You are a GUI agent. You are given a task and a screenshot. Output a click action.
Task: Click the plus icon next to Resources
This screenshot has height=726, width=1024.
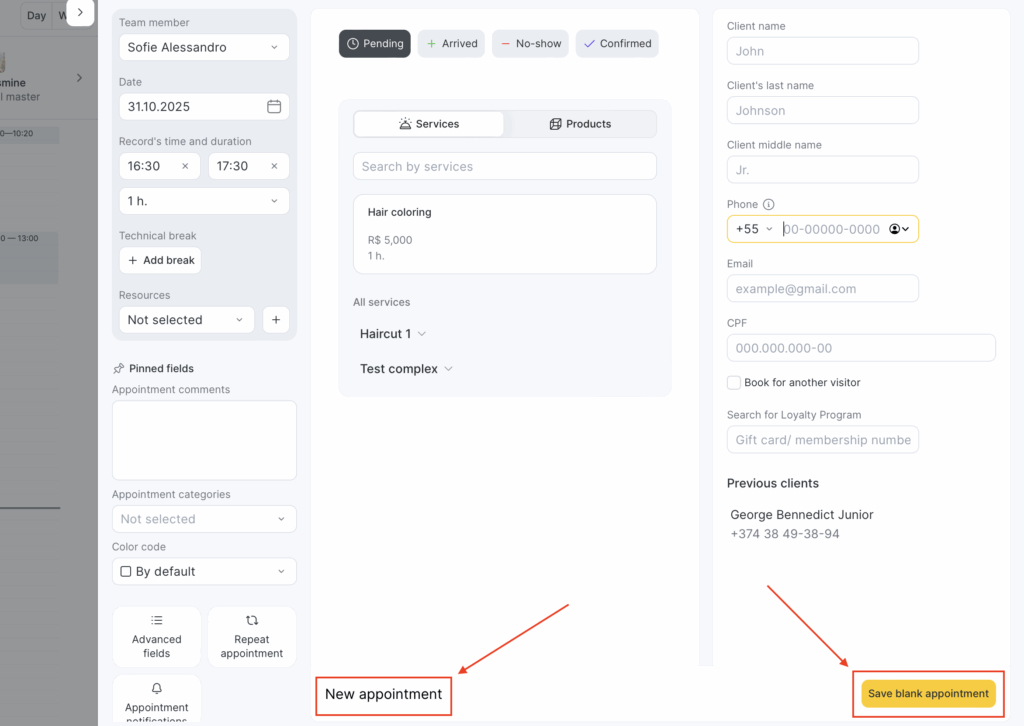coord(276,320)
